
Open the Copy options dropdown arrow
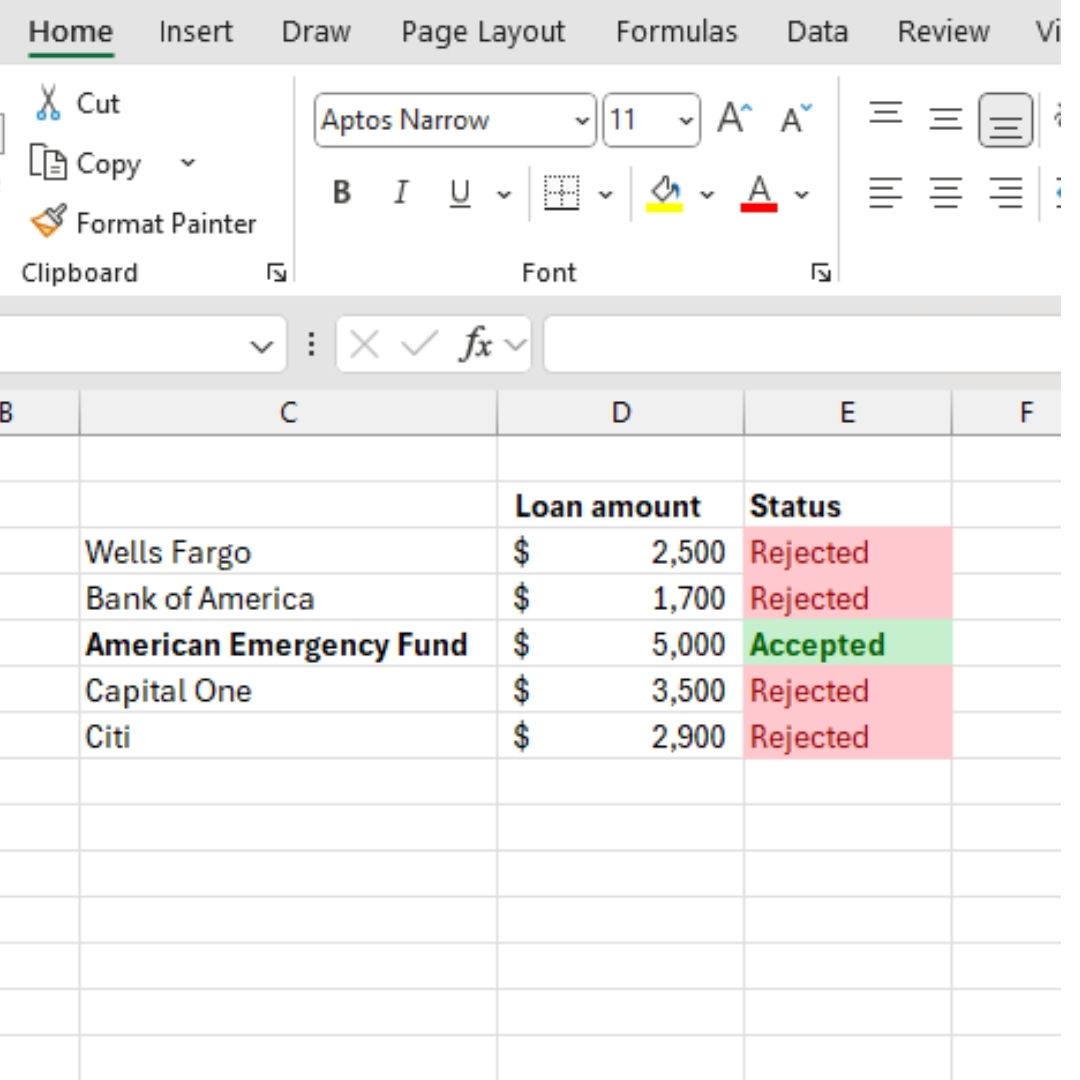[187, 163]
